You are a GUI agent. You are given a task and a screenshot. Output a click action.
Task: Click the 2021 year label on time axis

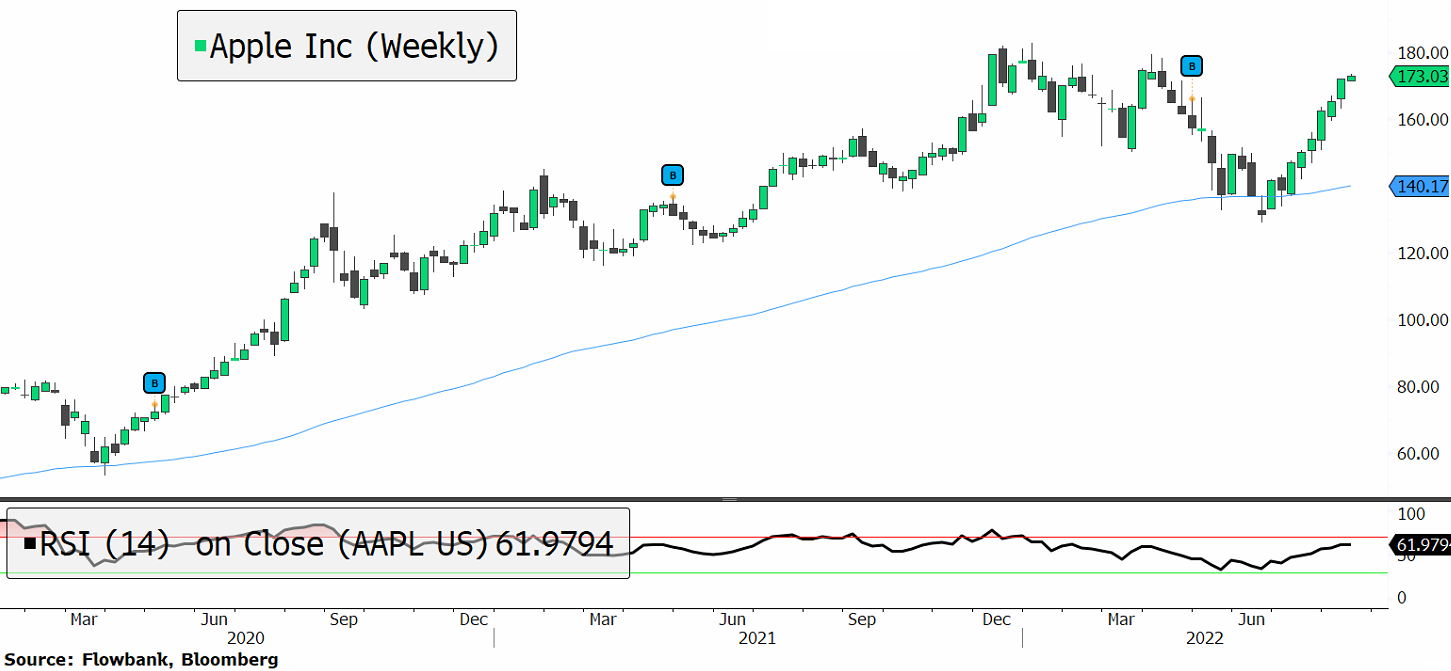[x=756, y=638]
